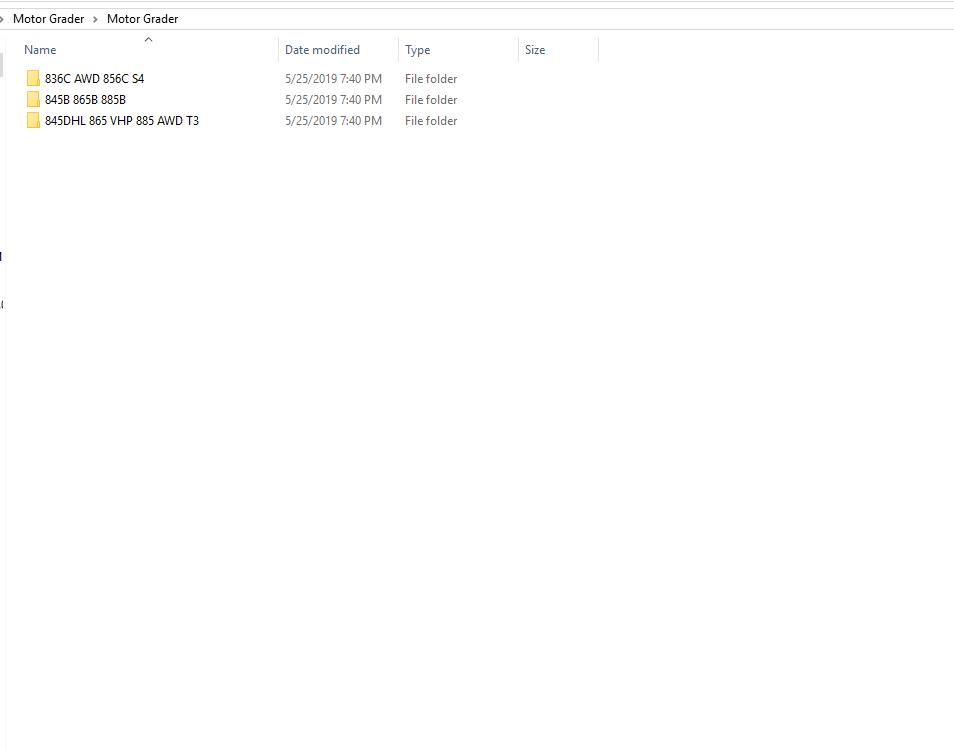Select the 845DHL 865 VHP 885 AWD T3 folder icon
This screenshot has width=954, height=750.
(33, 120)
